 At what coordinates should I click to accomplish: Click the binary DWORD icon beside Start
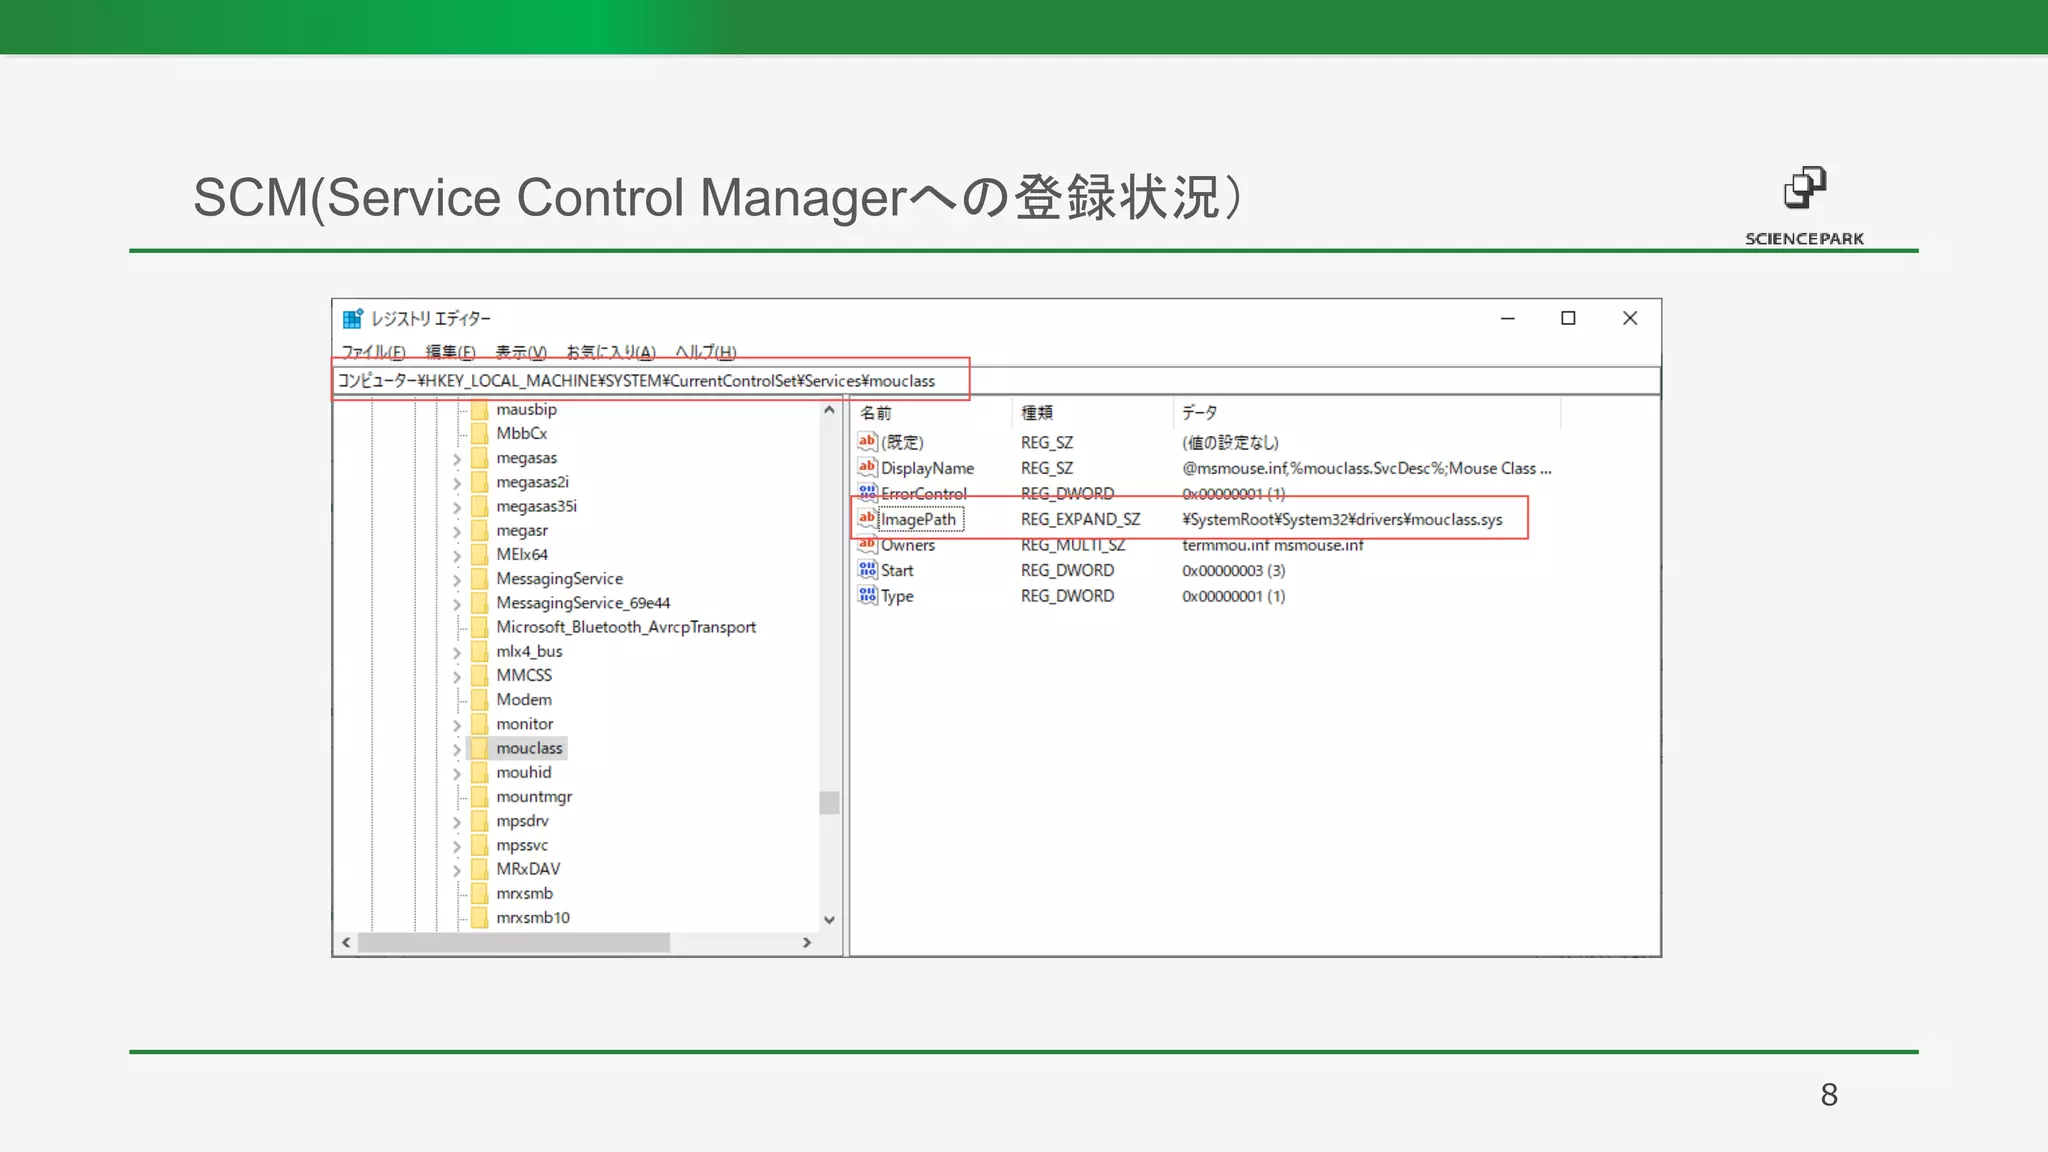(x=867, y=570)
